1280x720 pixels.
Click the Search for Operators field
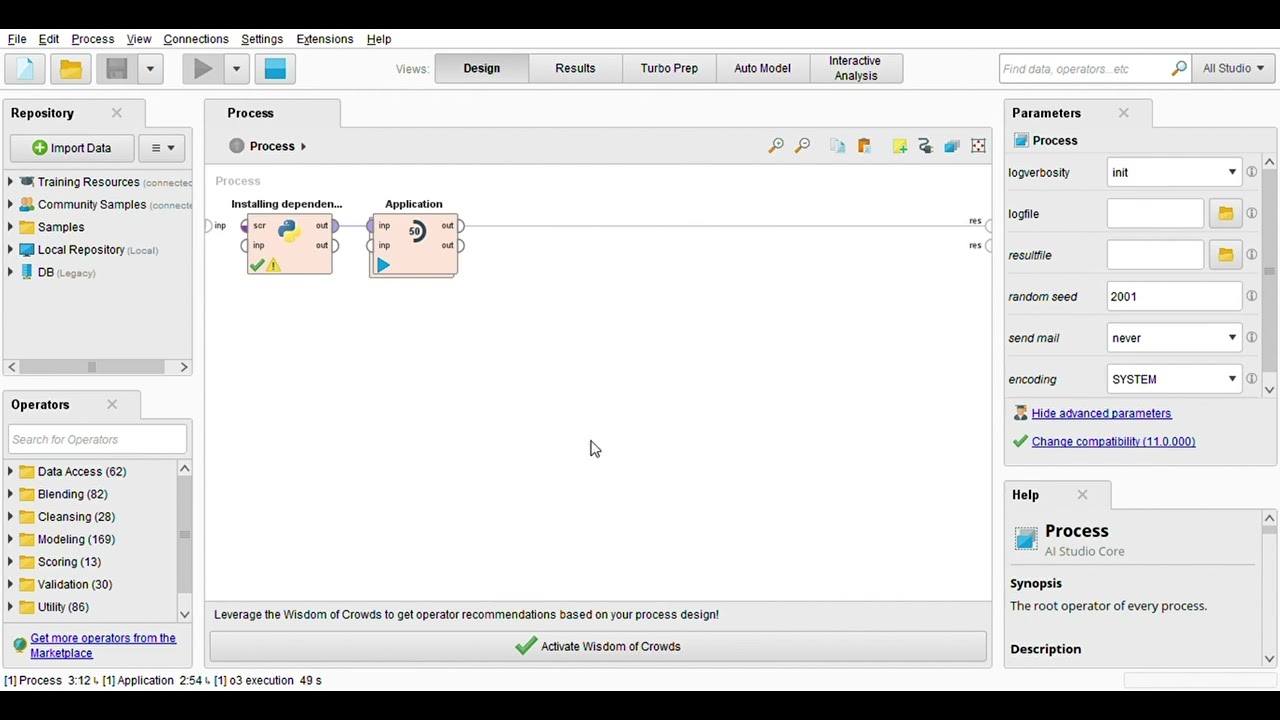(97, 439)
